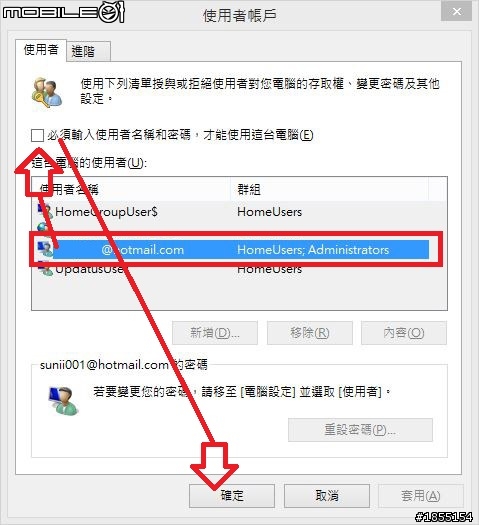Viewport: 479px width, 525px height.
Task: Click the user icon in the password section
Action: (63, 400)
